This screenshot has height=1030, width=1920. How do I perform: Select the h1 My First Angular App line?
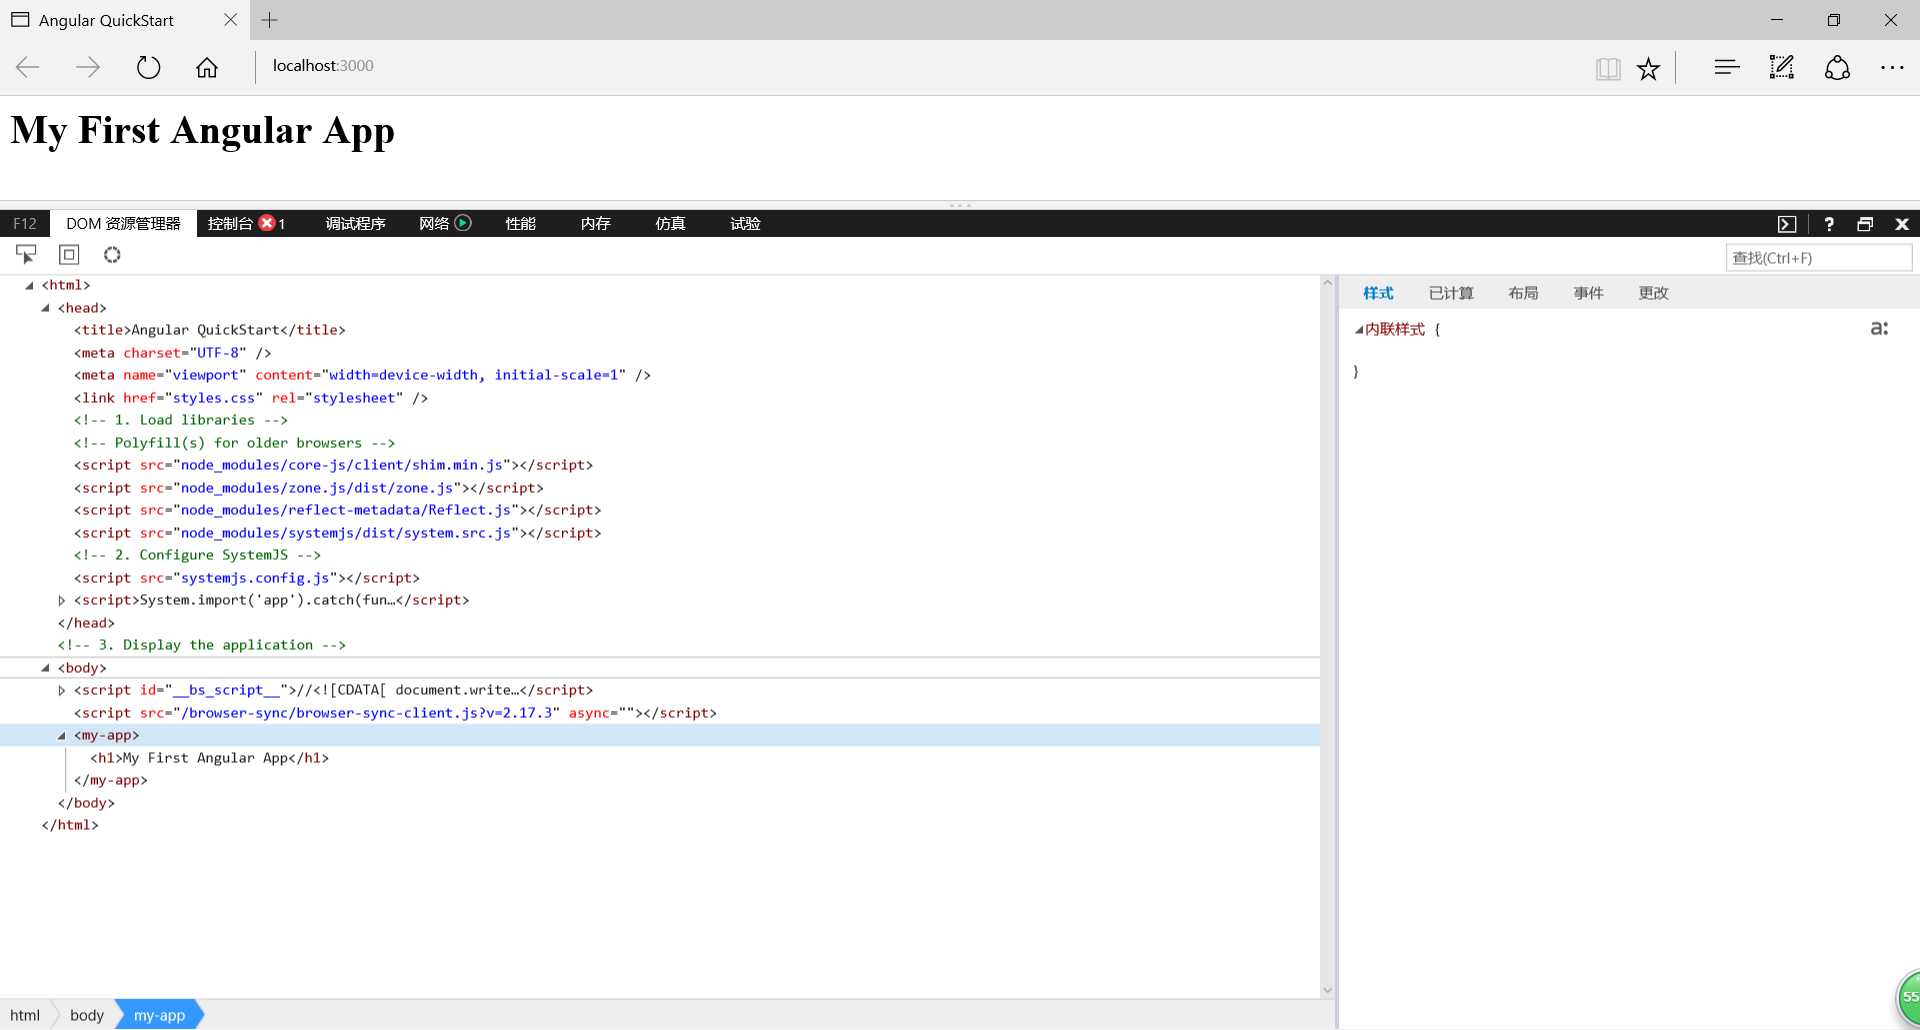point(209,758)
